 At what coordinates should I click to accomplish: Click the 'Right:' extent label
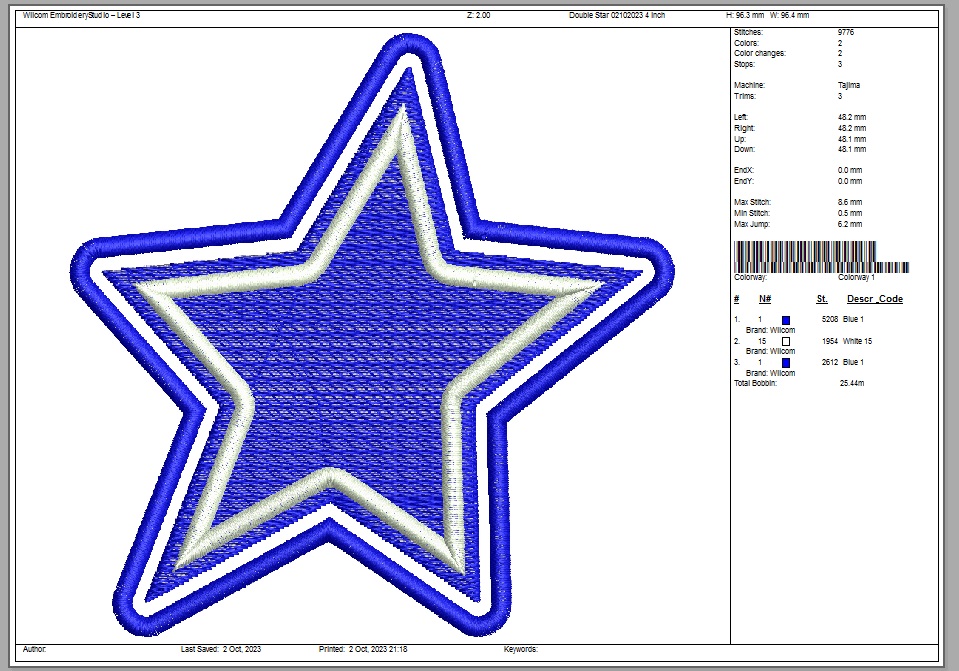[744, 128]
